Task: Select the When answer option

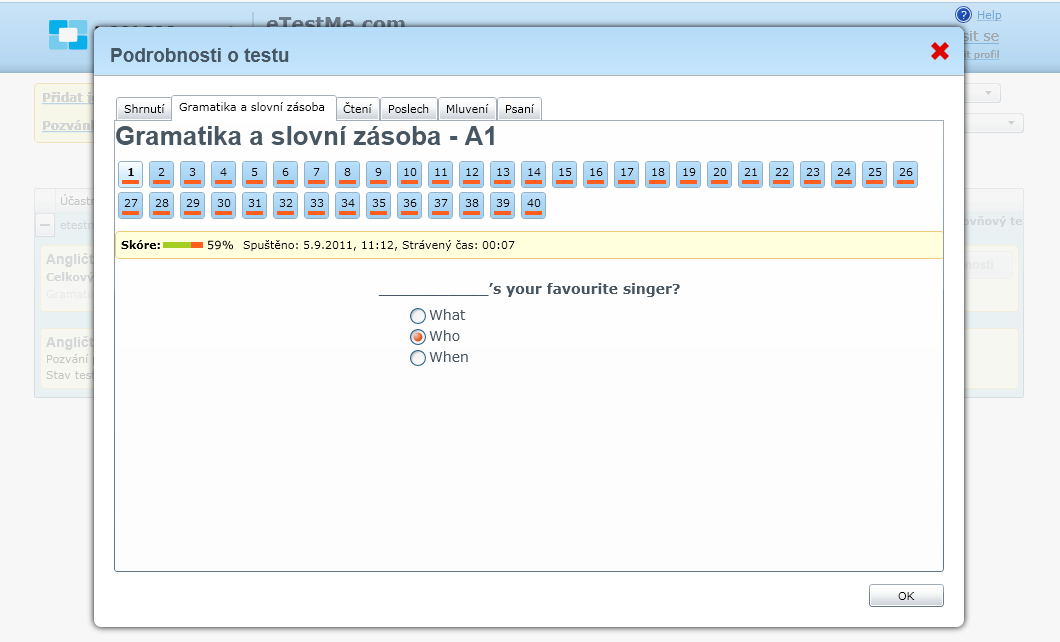Action: pyautogui.click(x=418, y=357)
